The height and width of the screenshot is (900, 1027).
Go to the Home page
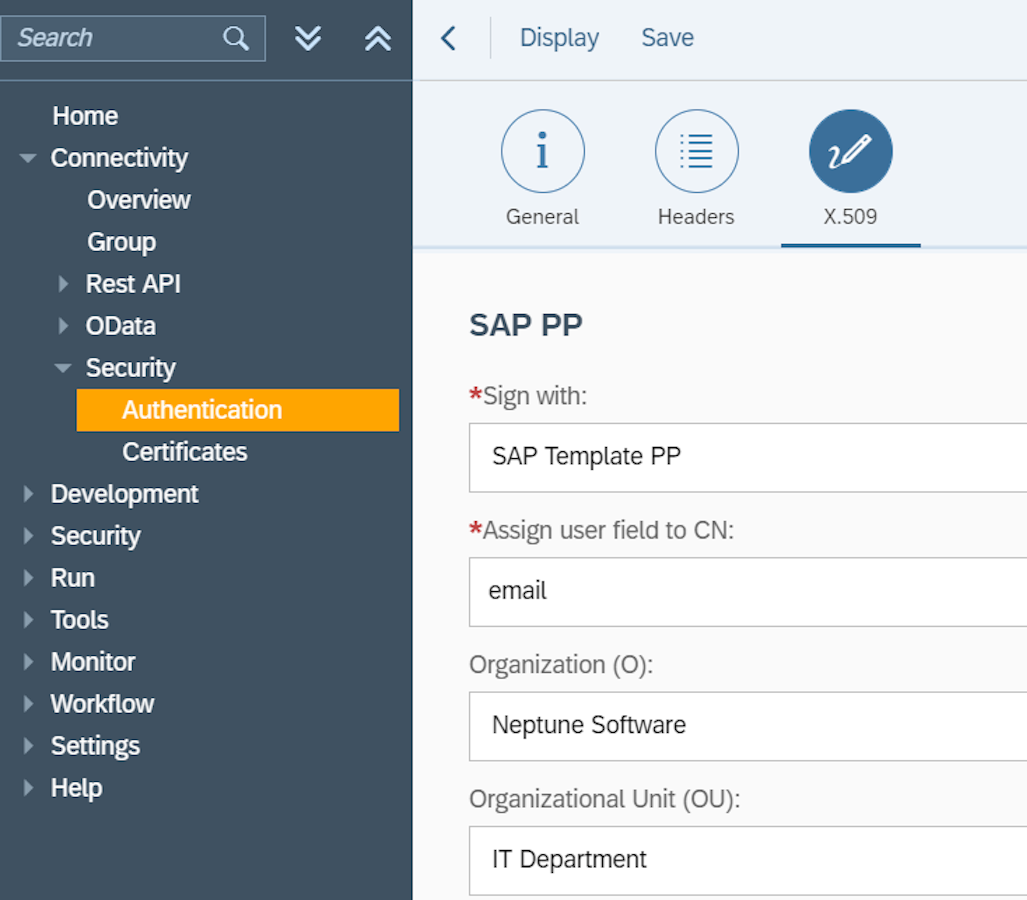pyautogui.click(x=85, y=115)
